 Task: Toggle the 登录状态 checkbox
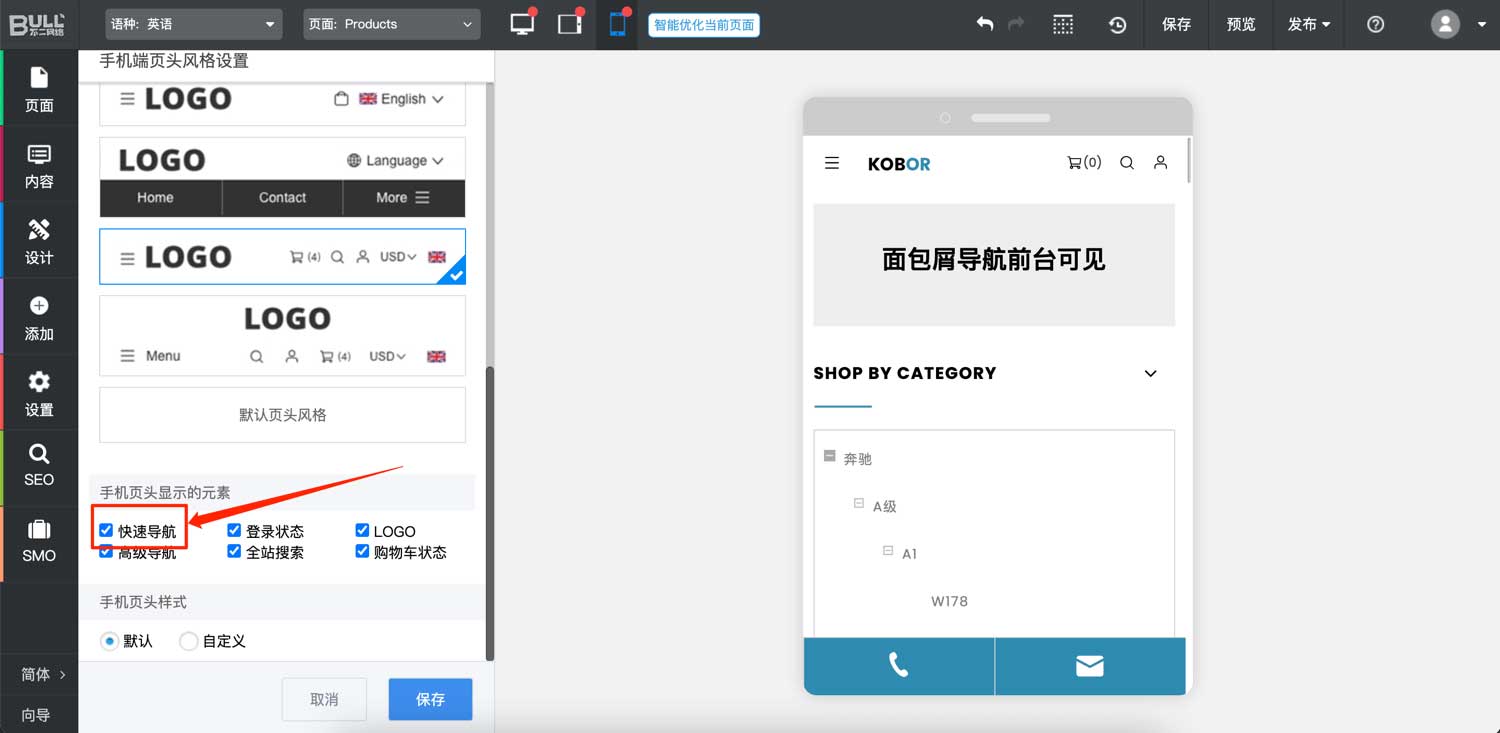tap(234, 530)
